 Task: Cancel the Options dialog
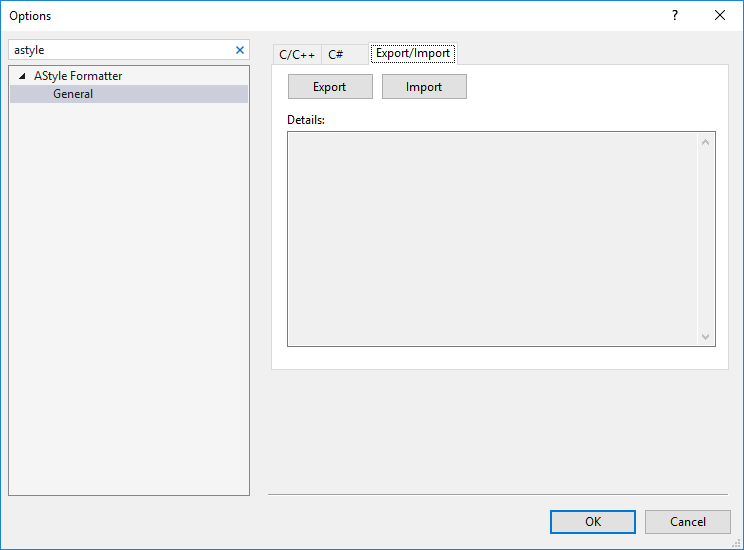point(687,521)
